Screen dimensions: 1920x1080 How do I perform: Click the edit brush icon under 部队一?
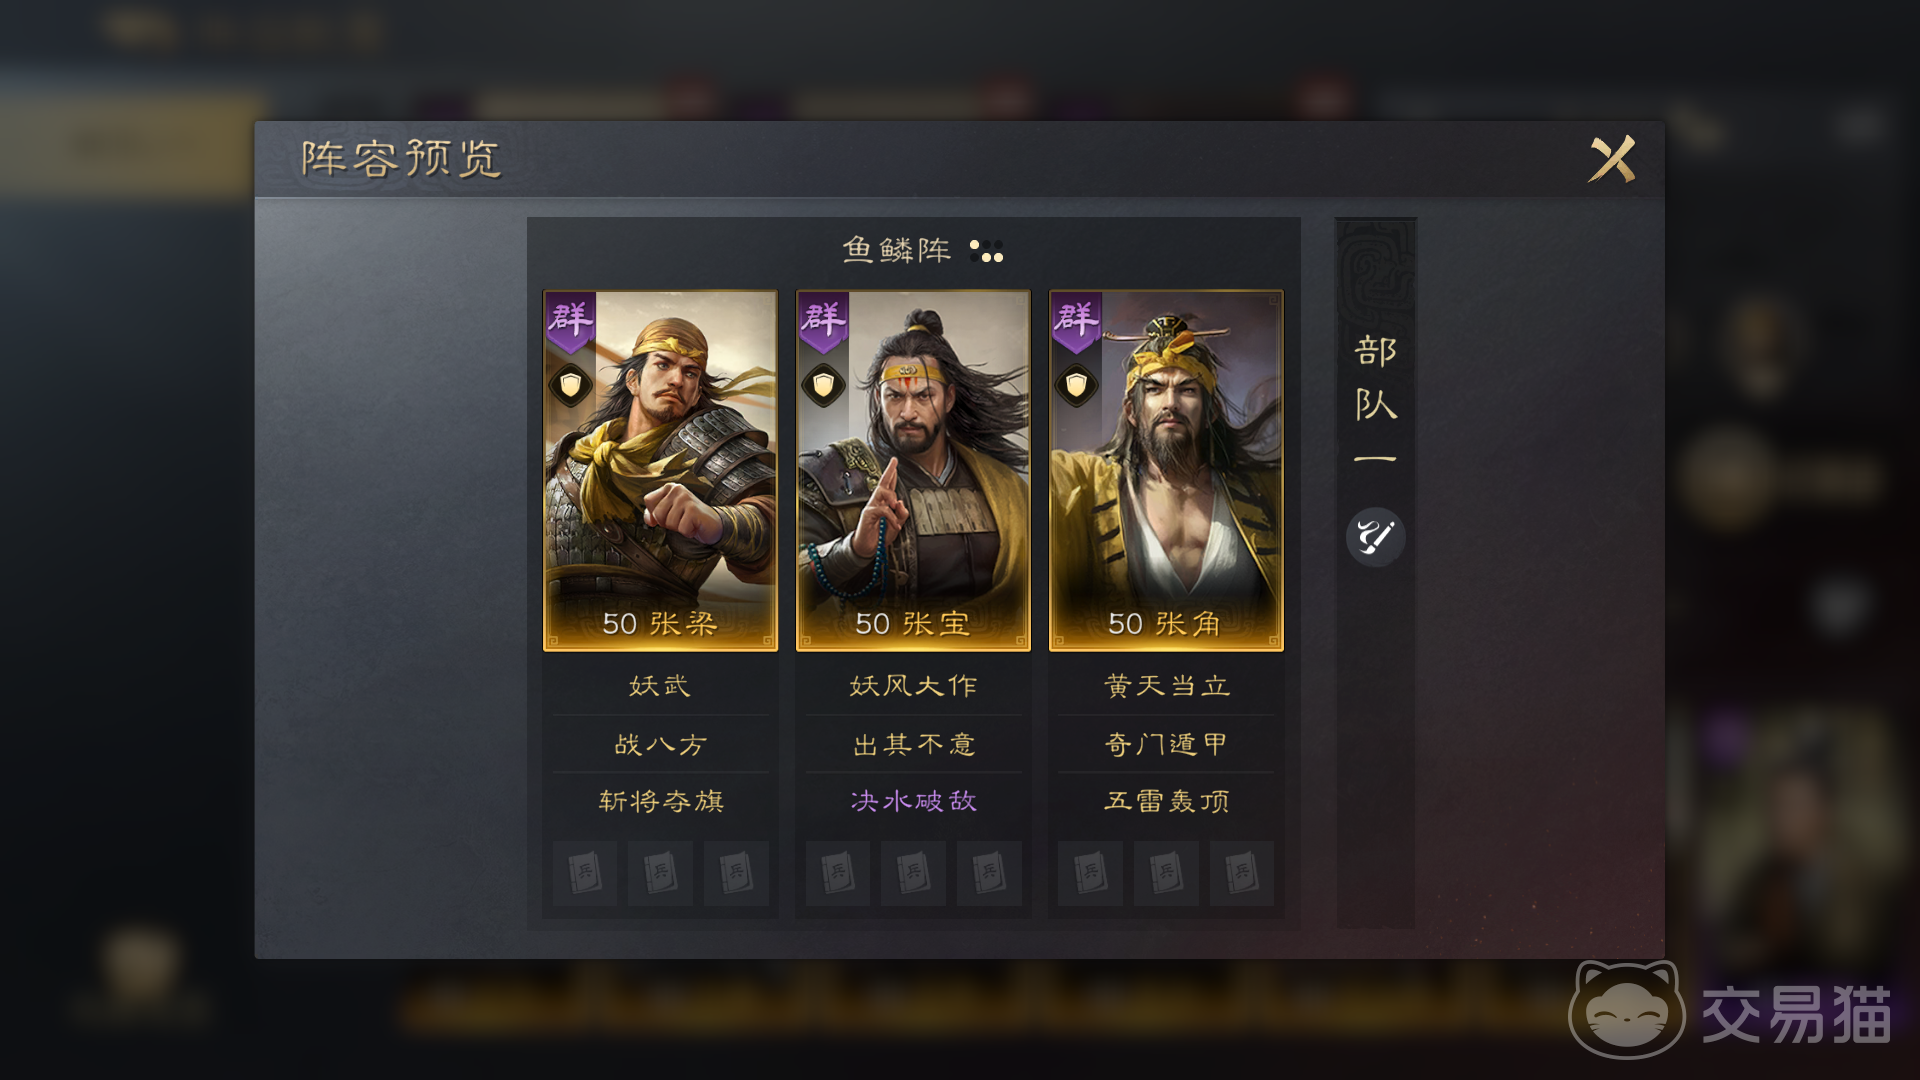click(x=1376, y=537)
